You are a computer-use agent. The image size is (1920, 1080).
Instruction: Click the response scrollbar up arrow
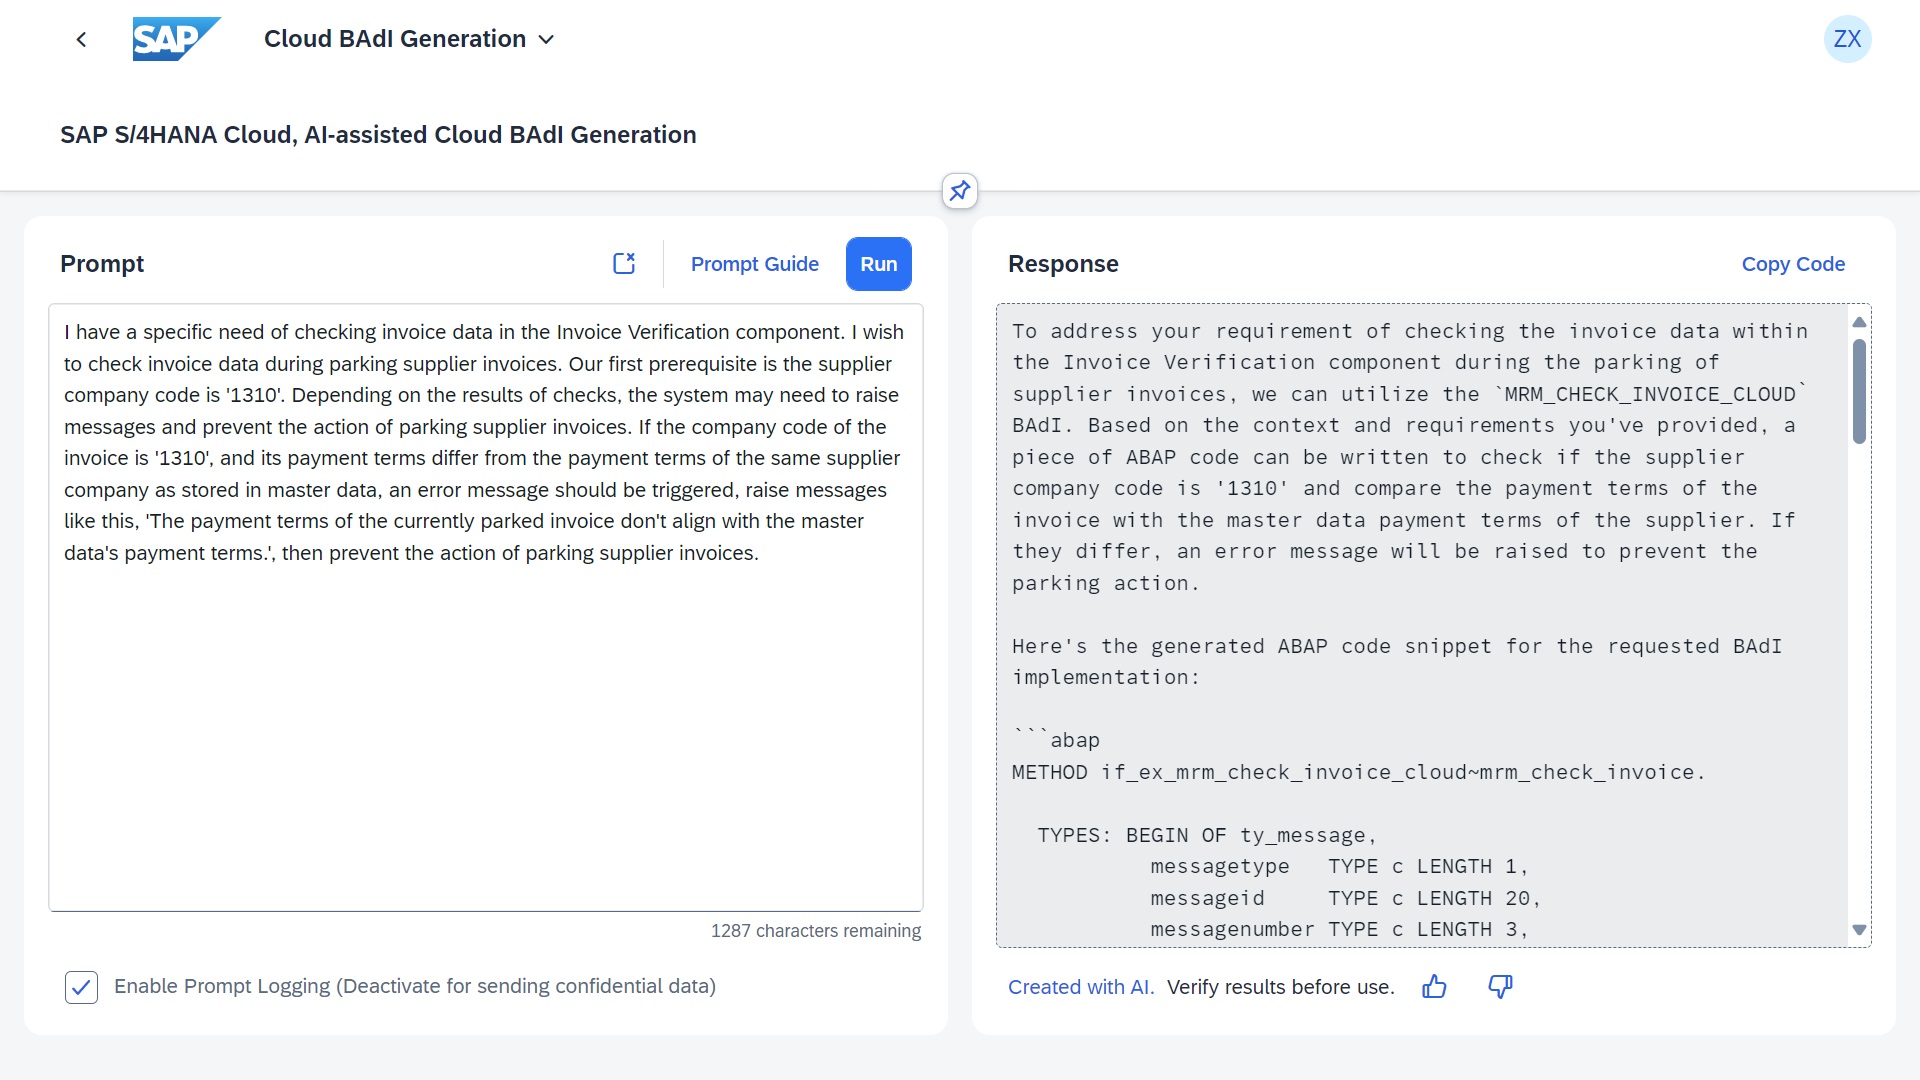point(1859,322)
